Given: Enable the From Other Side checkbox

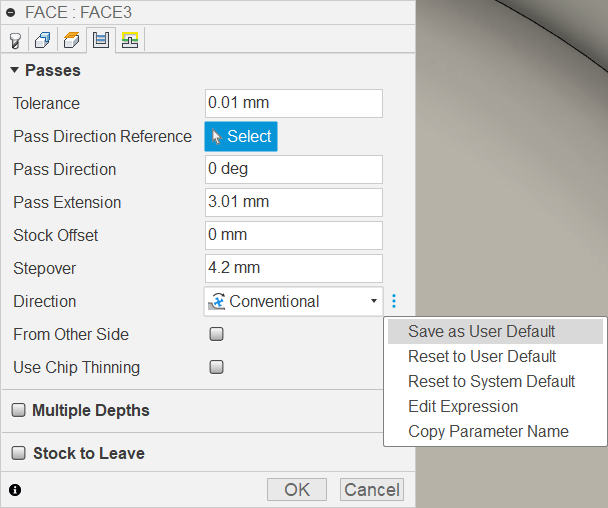Looking at the screenshot, I should coord(216,334).
